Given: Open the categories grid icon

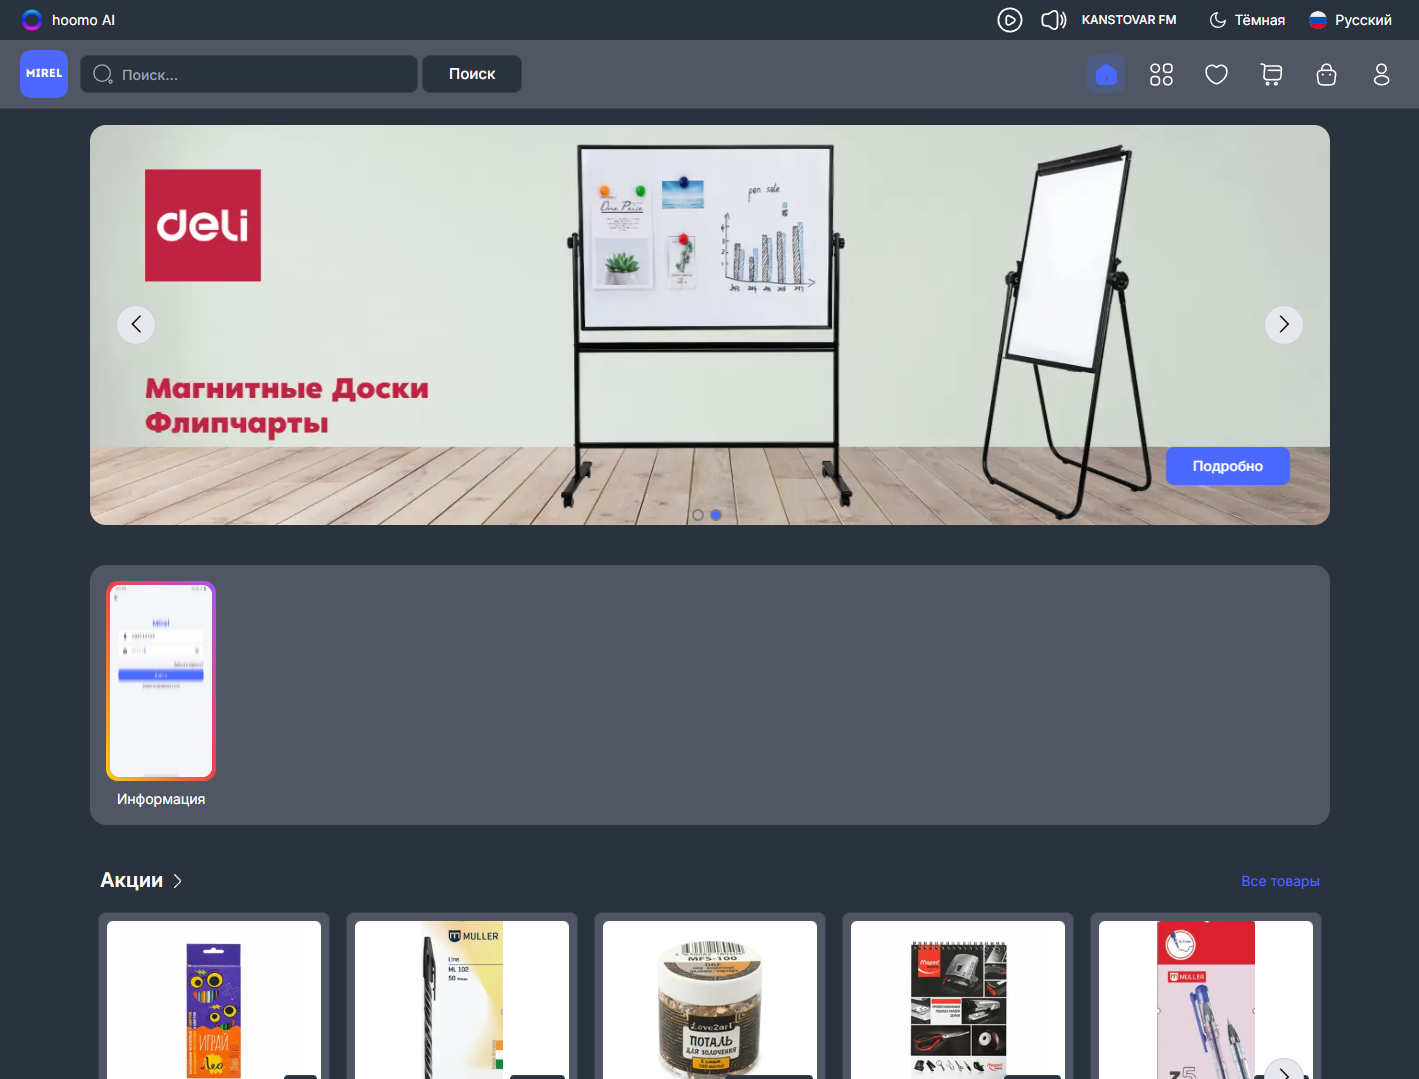Looking at the screenshot, I should tap(1161, 74).
